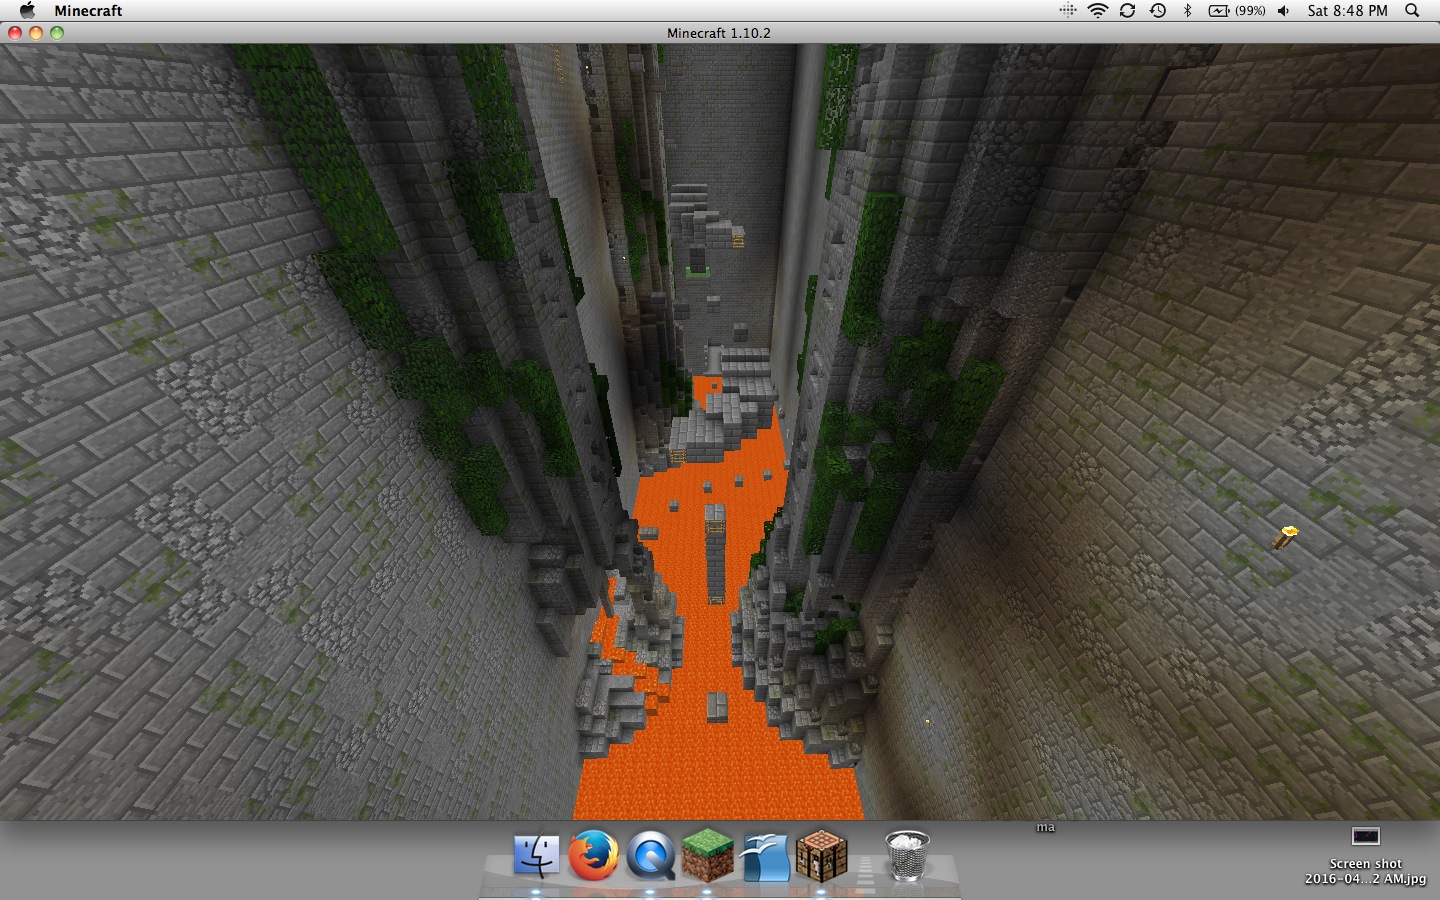Click the Minecraft 1.10.2 title text
The image size is (1440, 900).
point(719,33)
